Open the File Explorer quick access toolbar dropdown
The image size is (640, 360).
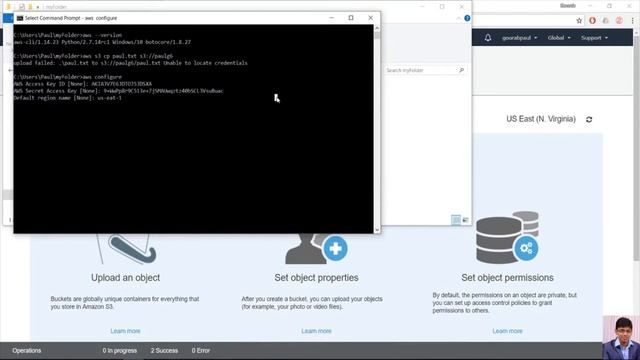click(x=38, y=7)
